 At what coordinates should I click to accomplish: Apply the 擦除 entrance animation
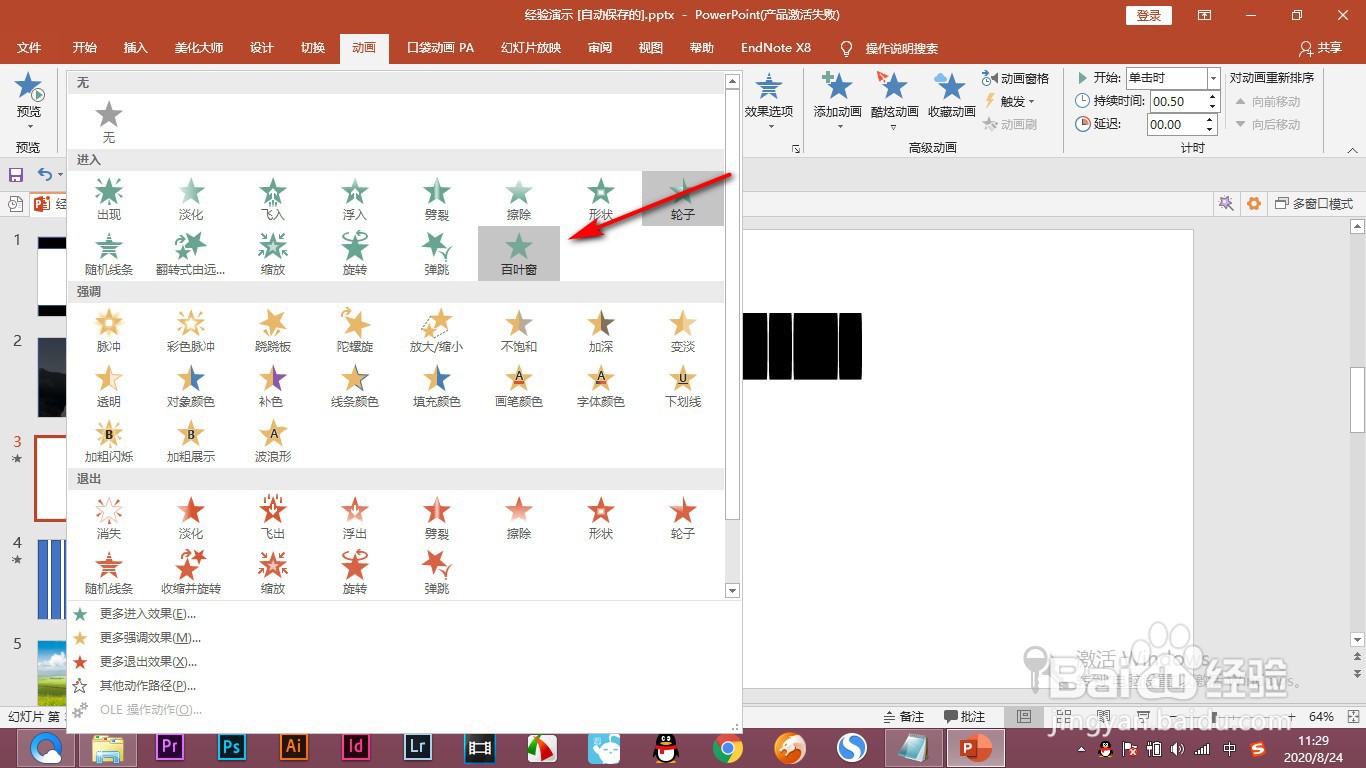519,198
